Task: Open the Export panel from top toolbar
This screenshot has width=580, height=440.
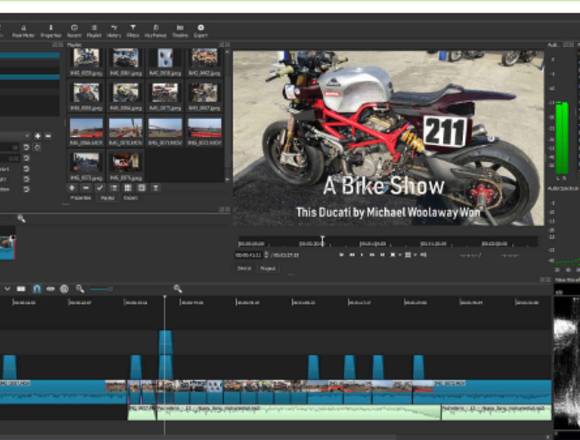Action: 200,31
